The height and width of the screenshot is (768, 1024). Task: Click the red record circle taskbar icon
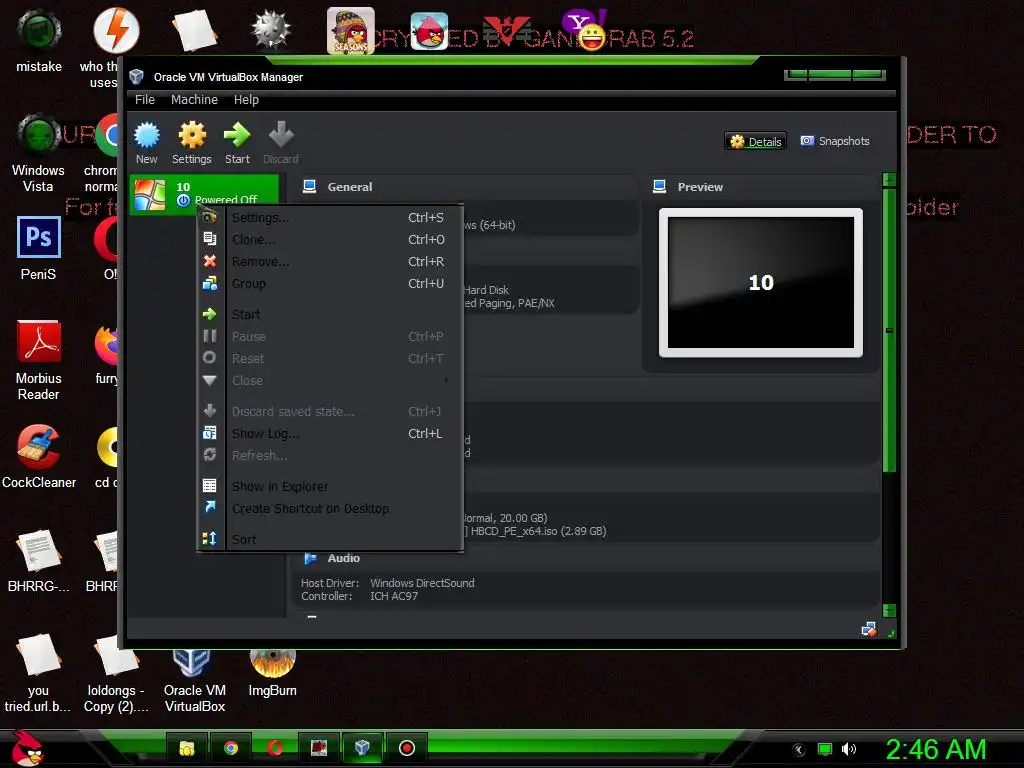coord(406,748)
